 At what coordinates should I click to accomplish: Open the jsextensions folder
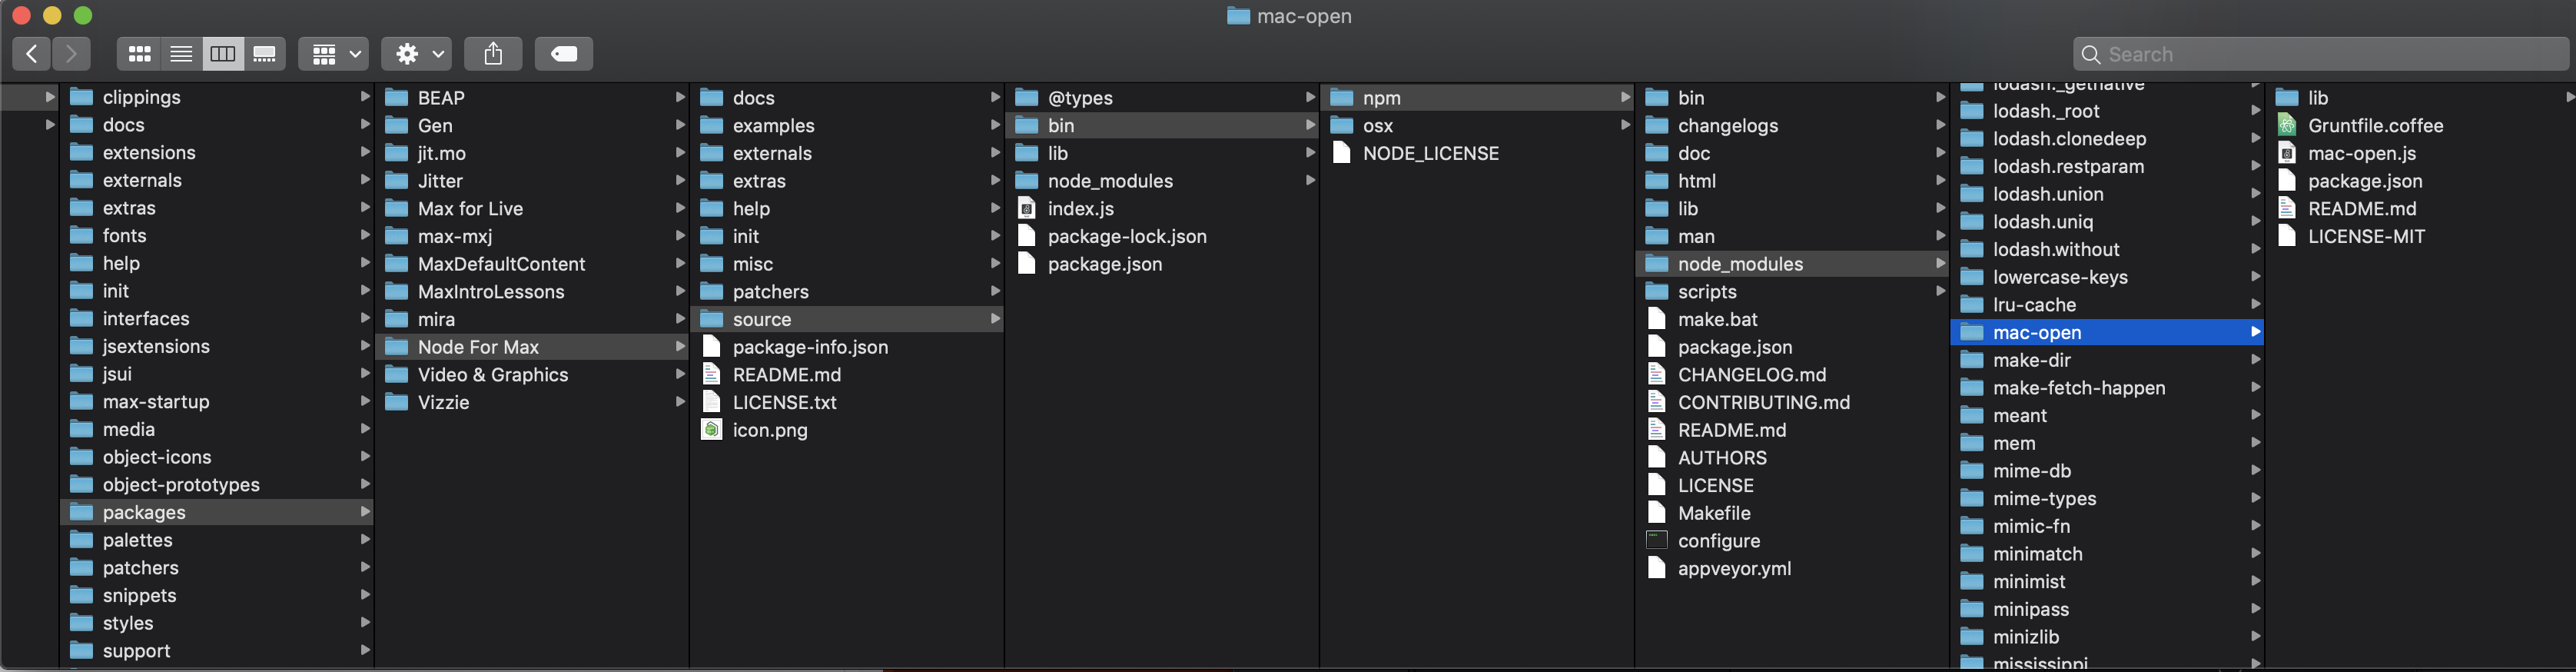click(x=156, y=347)
